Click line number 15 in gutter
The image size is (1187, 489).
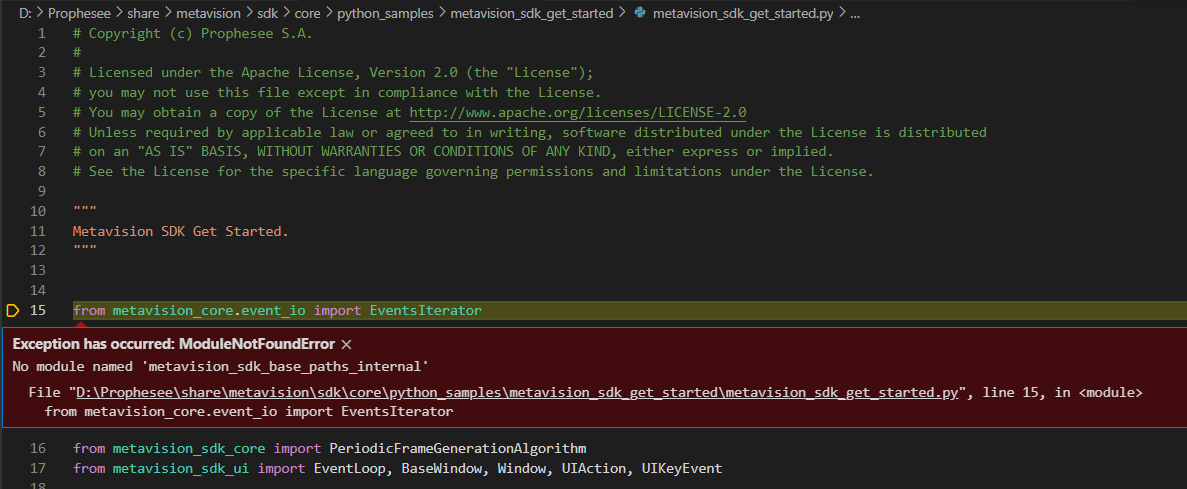(x=38, y=310)
